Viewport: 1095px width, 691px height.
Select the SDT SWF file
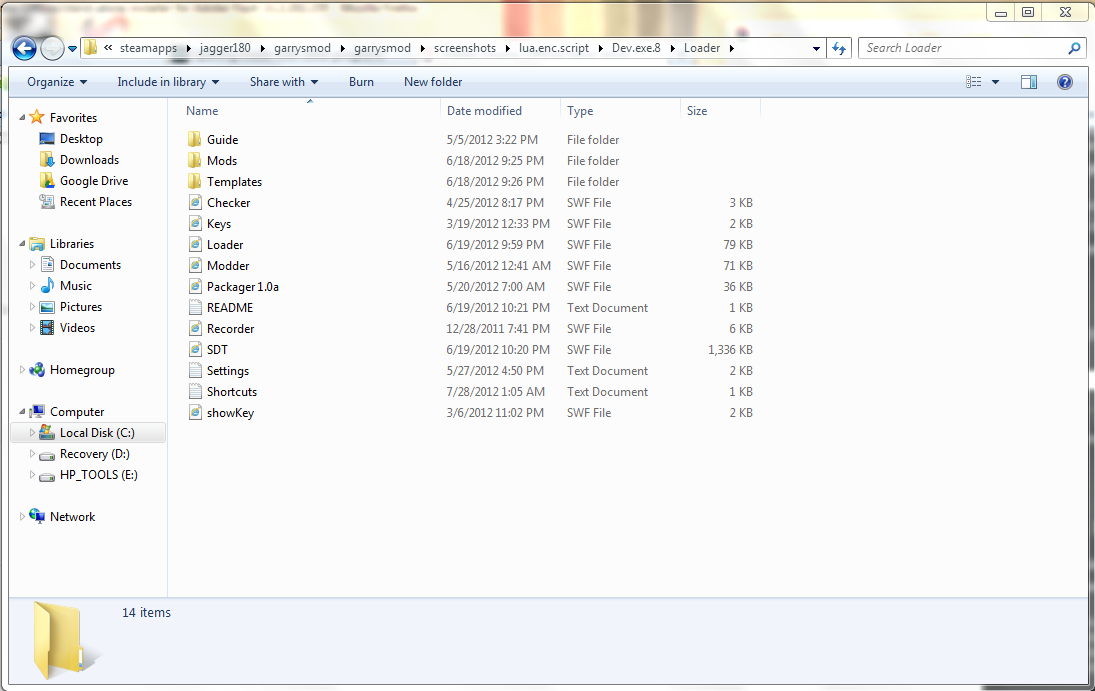pyautogui.click(x=217, y=350)
